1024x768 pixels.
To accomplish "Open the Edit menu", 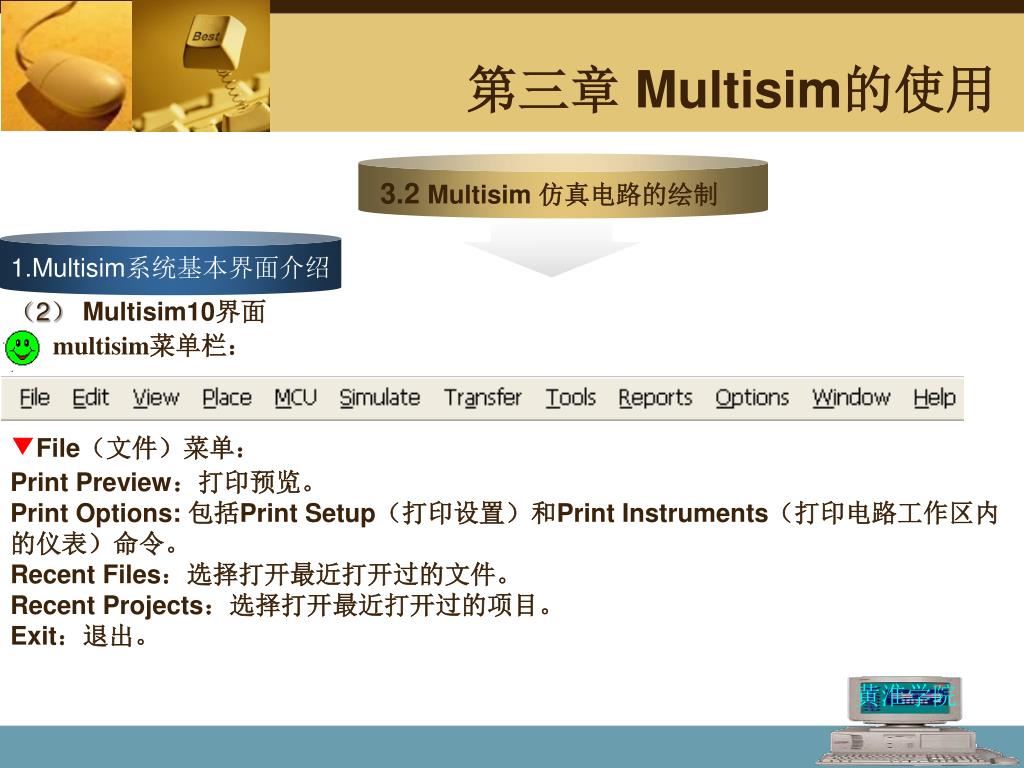I will pos(90,398).
